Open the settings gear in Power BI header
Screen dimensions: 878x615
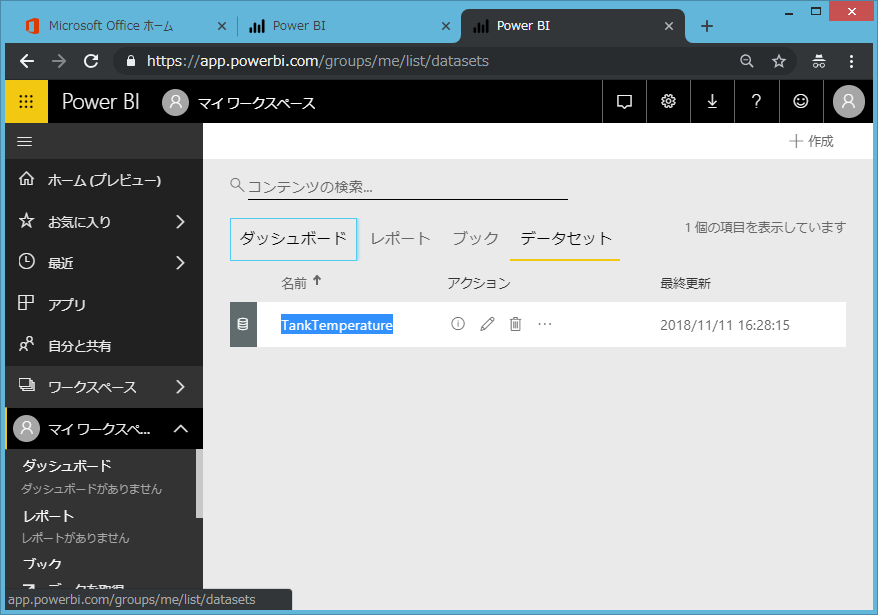(668, 101)
